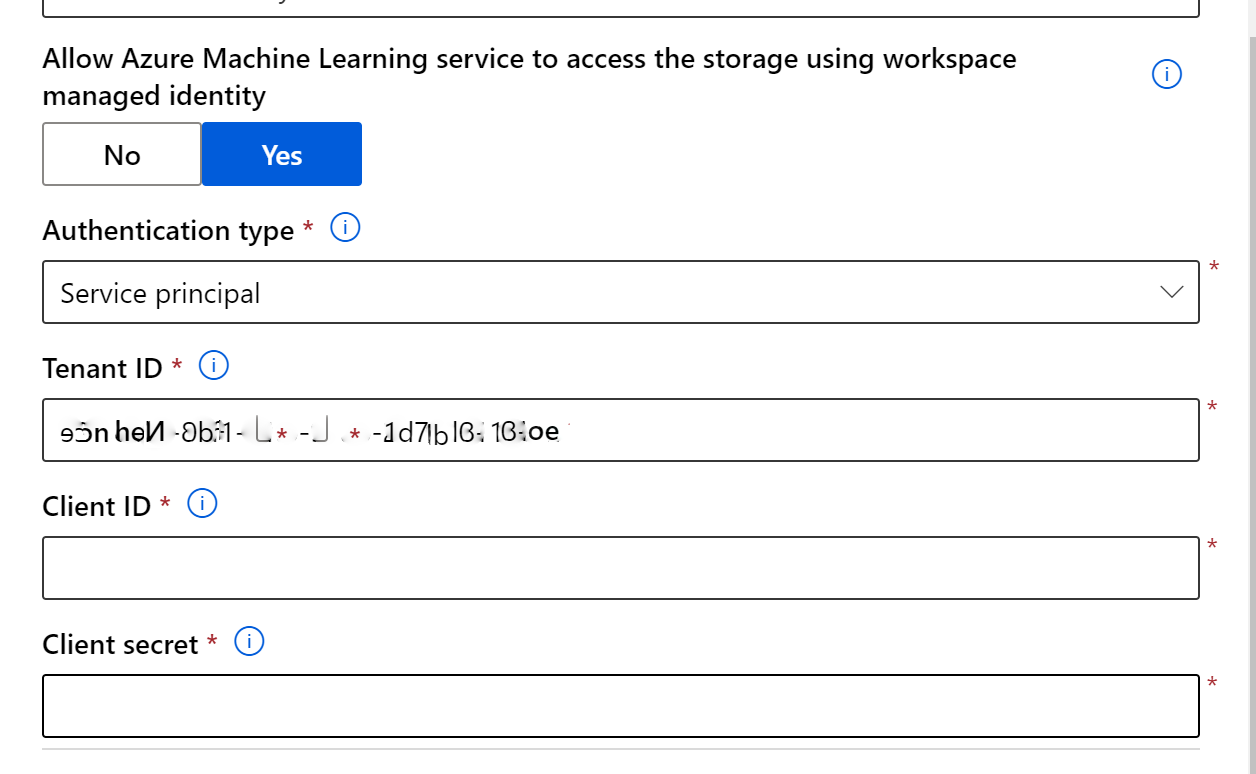Open the Authentication type dropdown
Image resolution: width=1256 pixels, height=774 pixels.
[621, 292]
